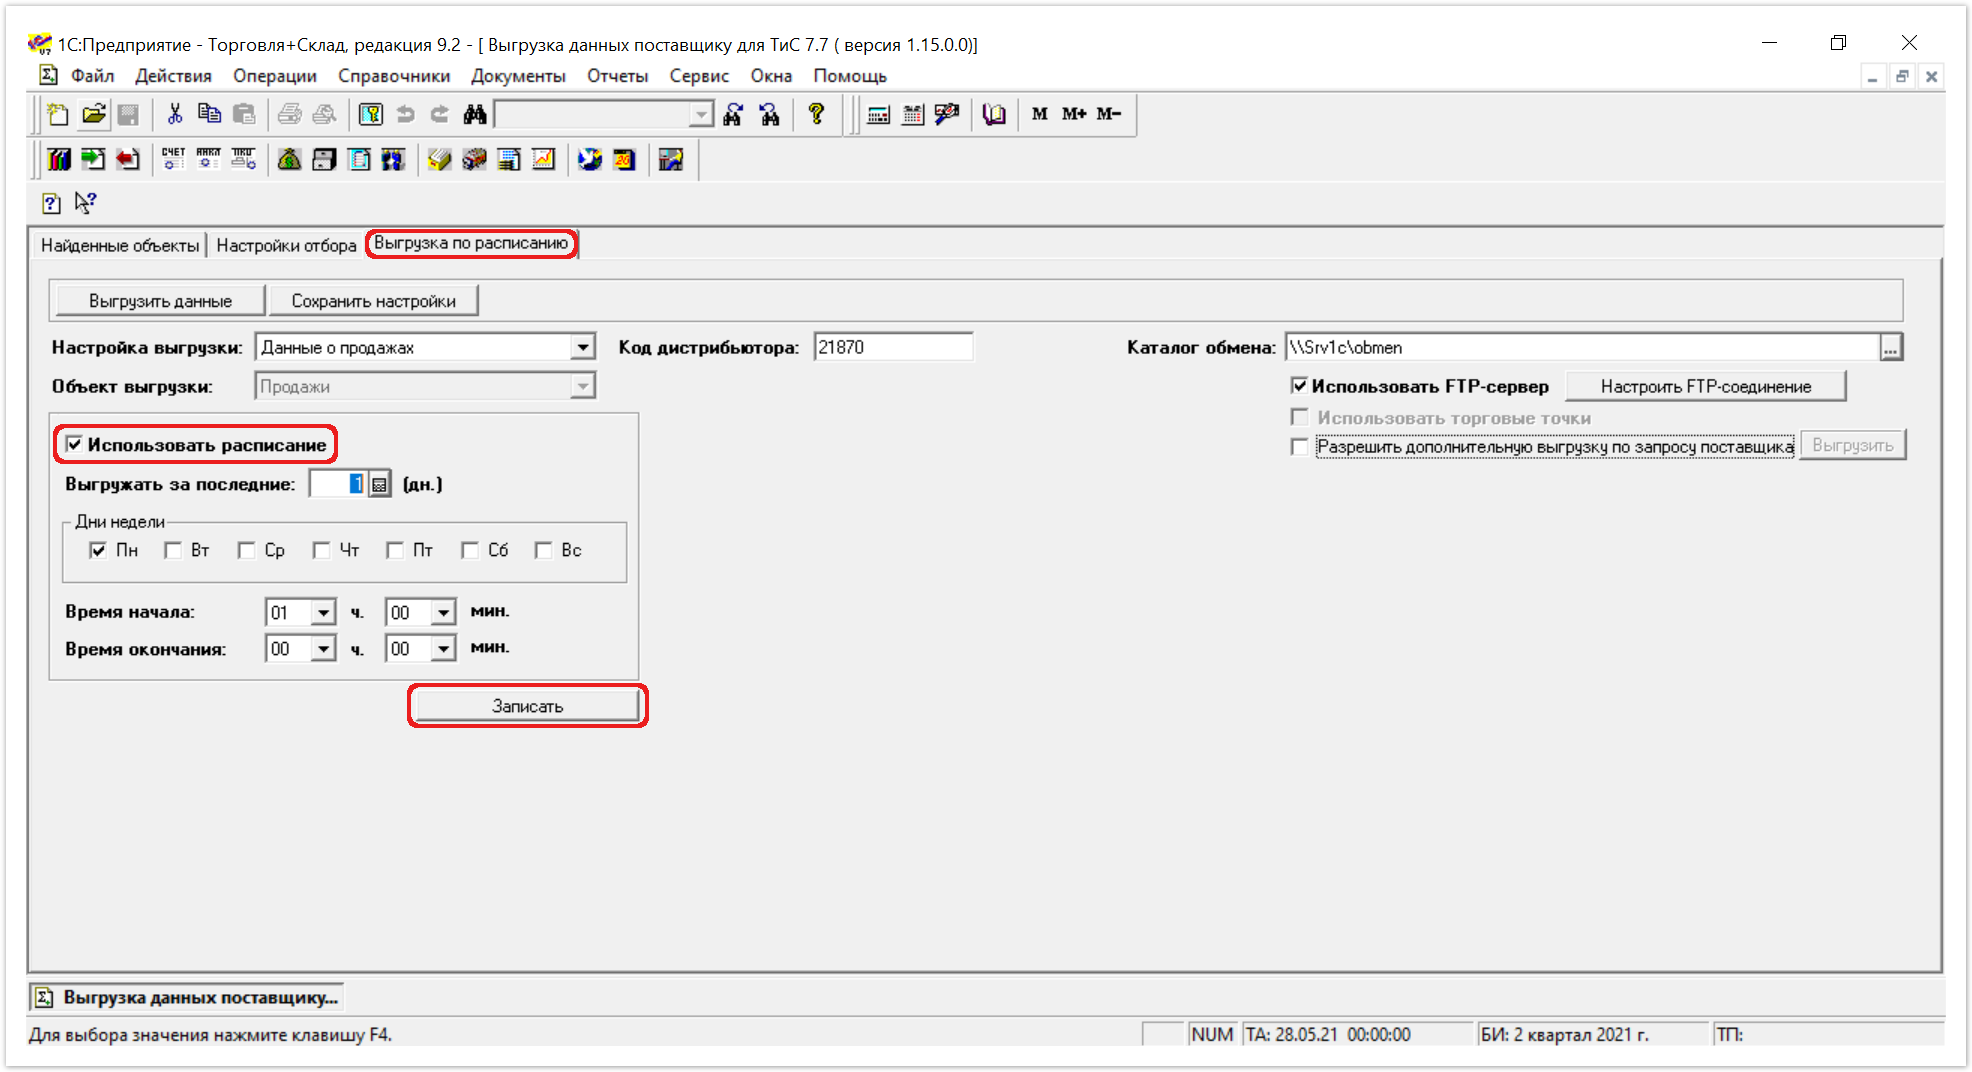The width and height of the screenshot is (1972, 1072).
Task: Click the yellow question mark Help icon
Action: pyautogui.click(x=816, y=114)
